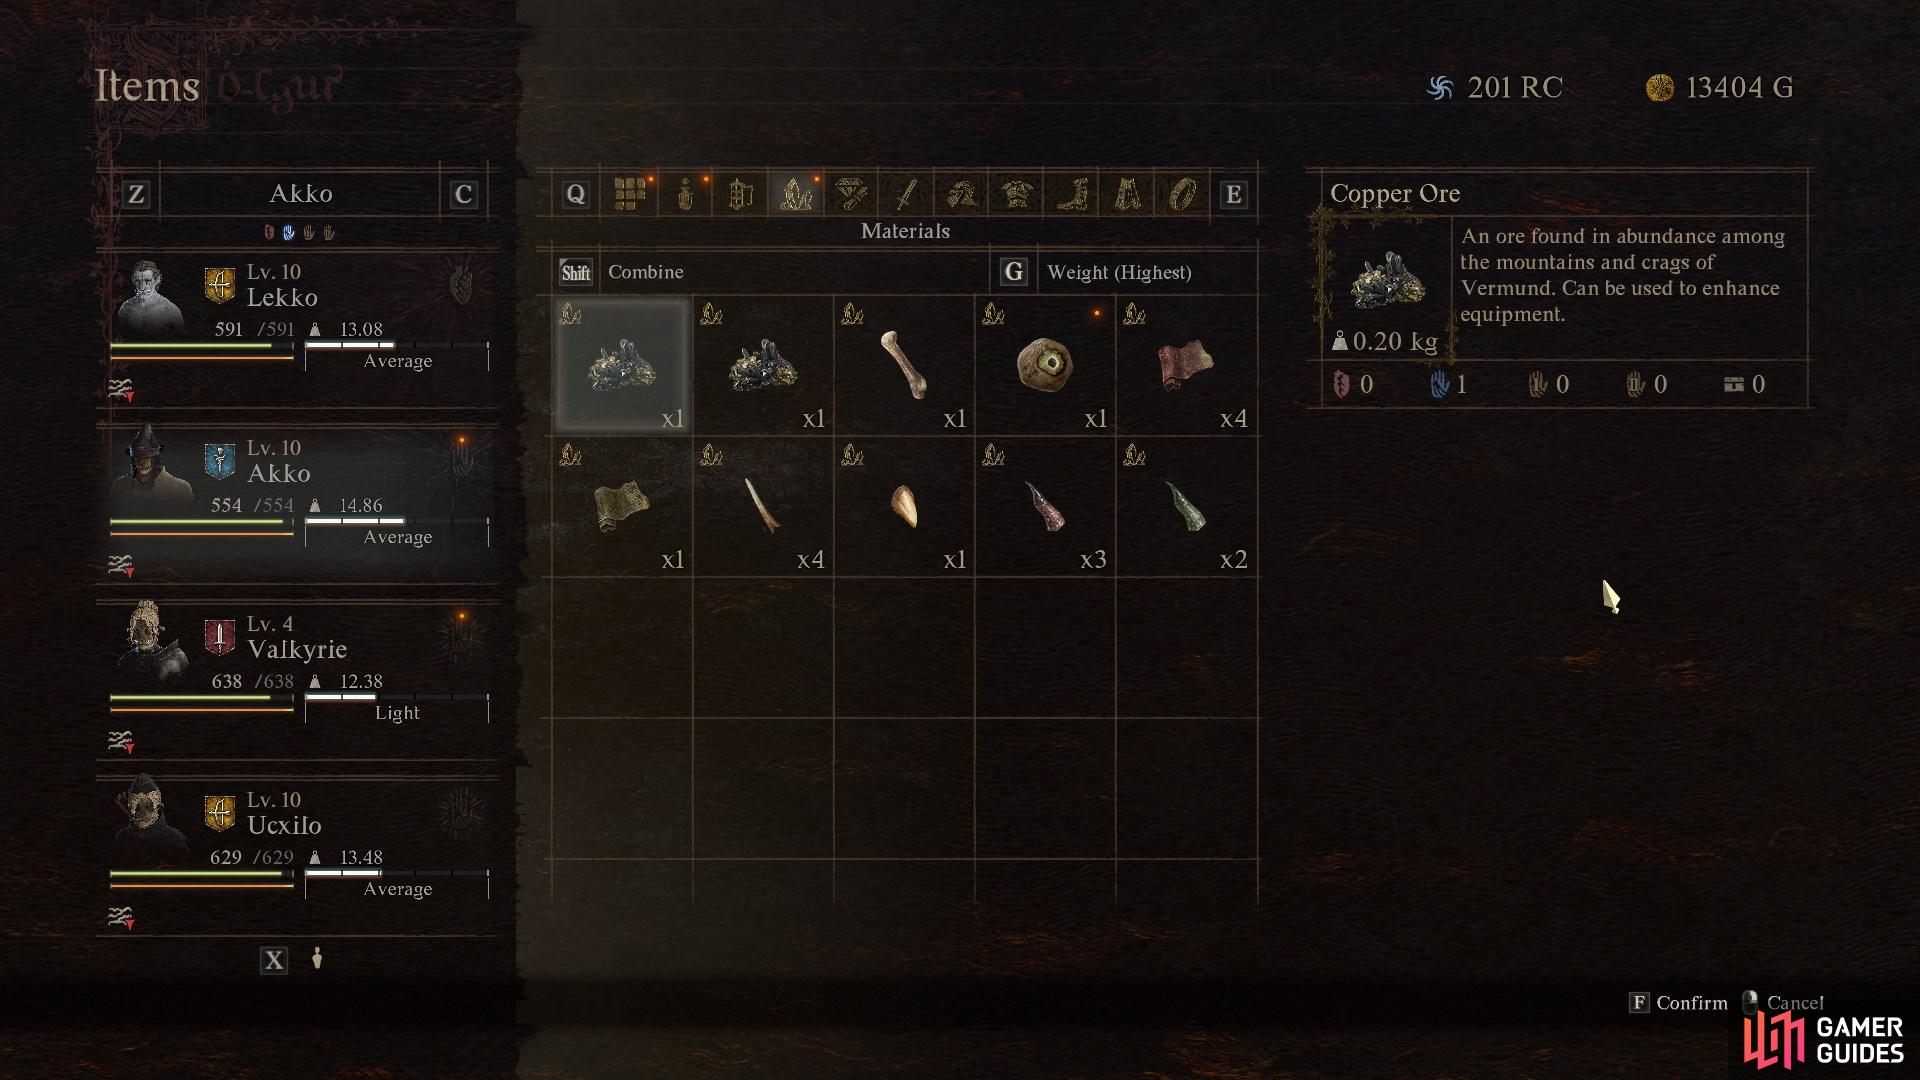The height and width of the screenshot is (1080, 1920).
Task: Toggle party view with X key icon
Action: (x=273, y=961)
